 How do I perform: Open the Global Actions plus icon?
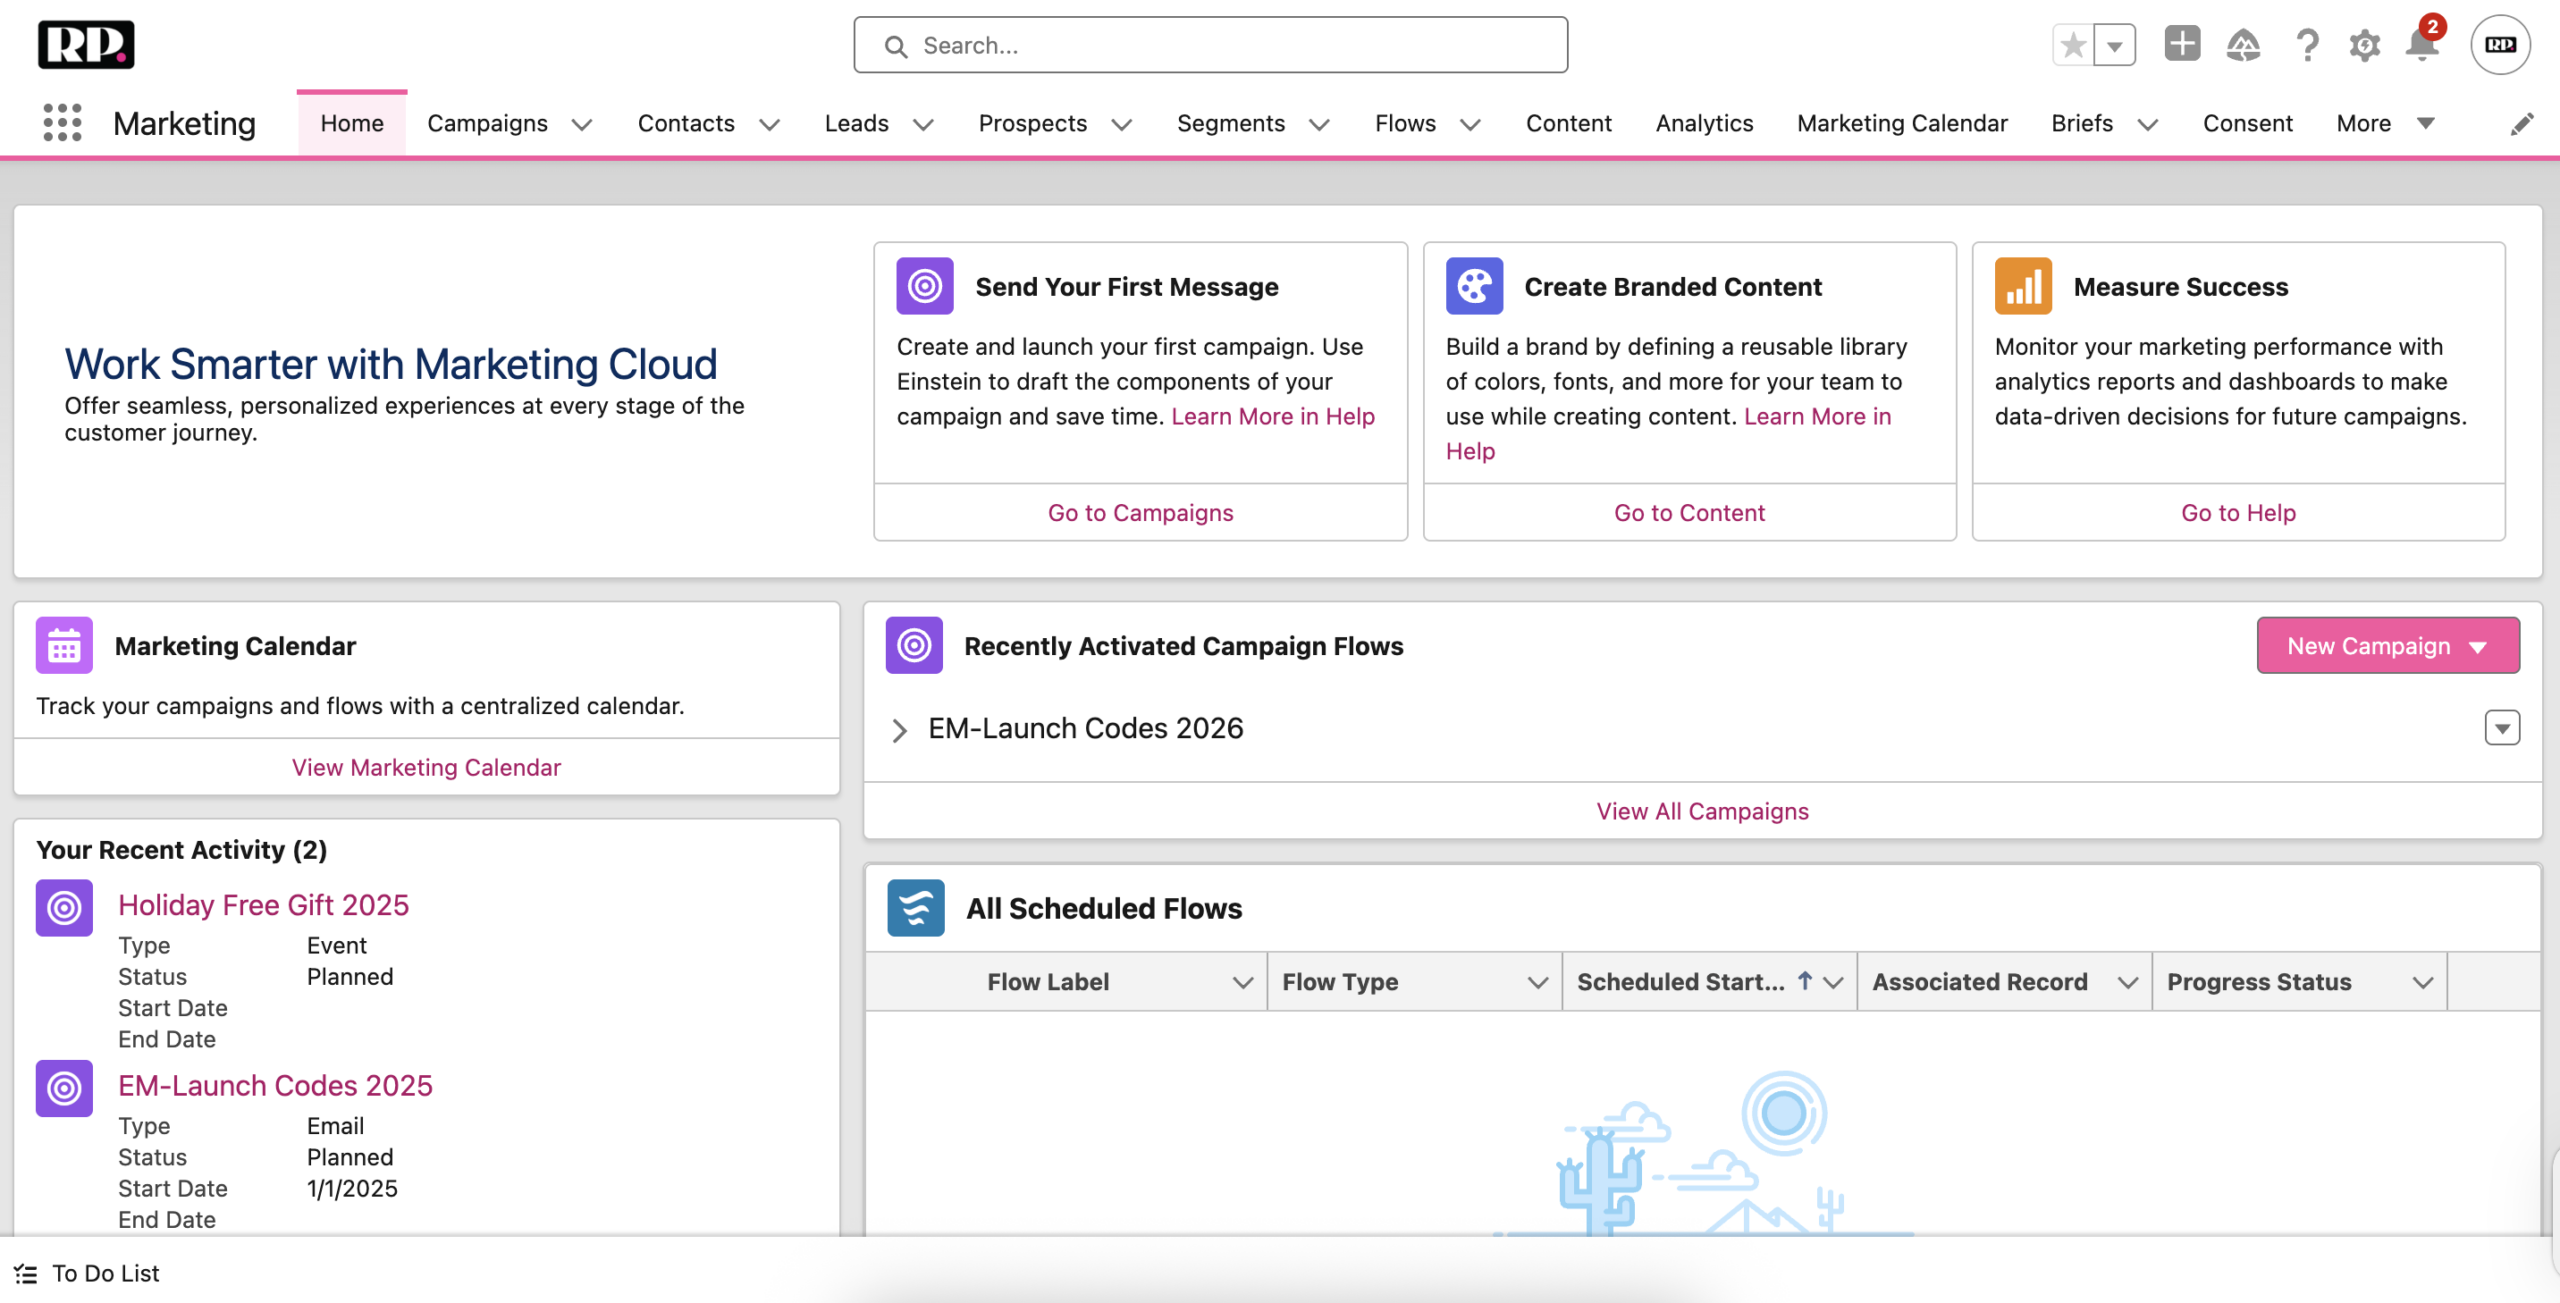click(2182, 45)
